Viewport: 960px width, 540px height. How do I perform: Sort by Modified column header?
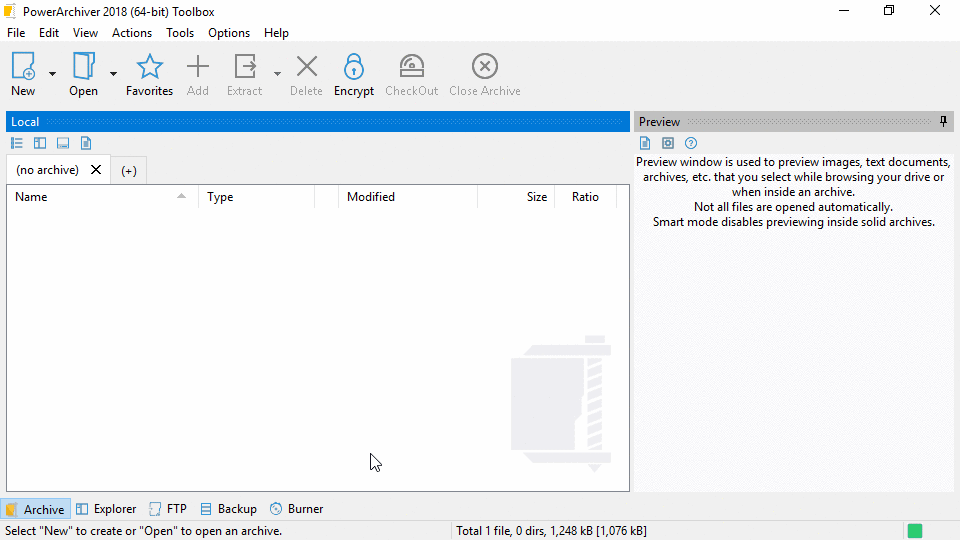tap(408, 197)
